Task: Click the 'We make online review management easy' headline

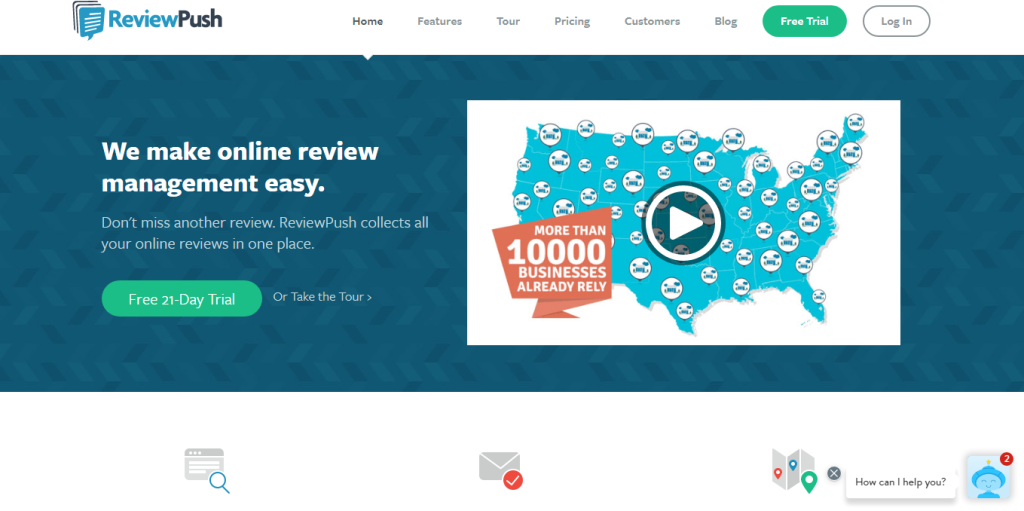Action: click(240, 167)
